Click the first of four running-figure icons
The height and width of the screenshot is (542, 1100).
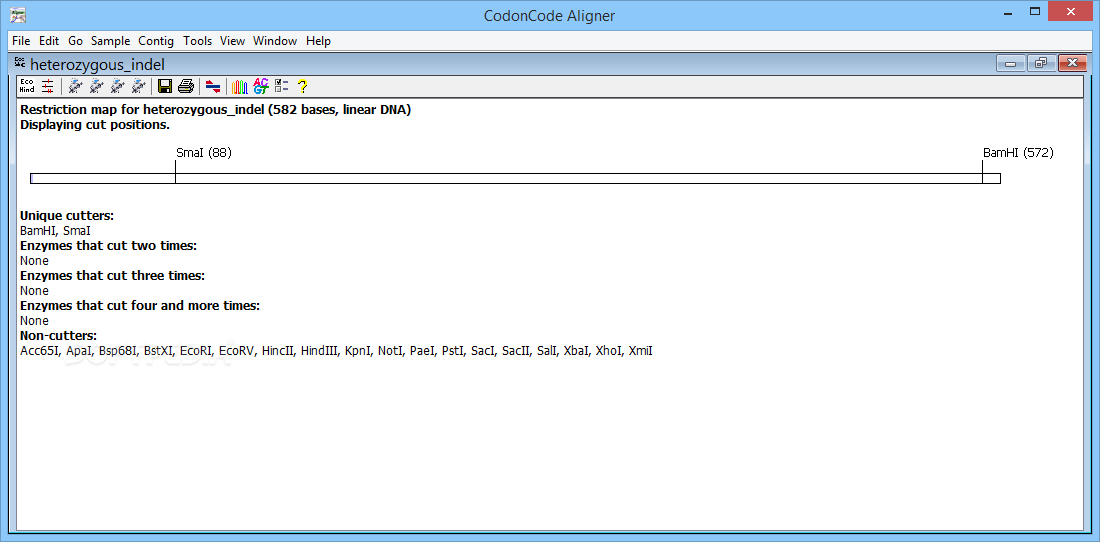point(76,86)
